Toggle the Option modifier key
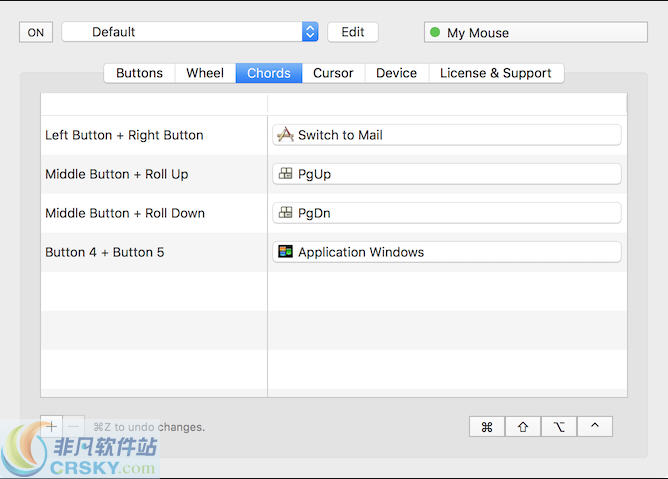The width and height of the screenshot is (668, 479). (x=559, y=427)
